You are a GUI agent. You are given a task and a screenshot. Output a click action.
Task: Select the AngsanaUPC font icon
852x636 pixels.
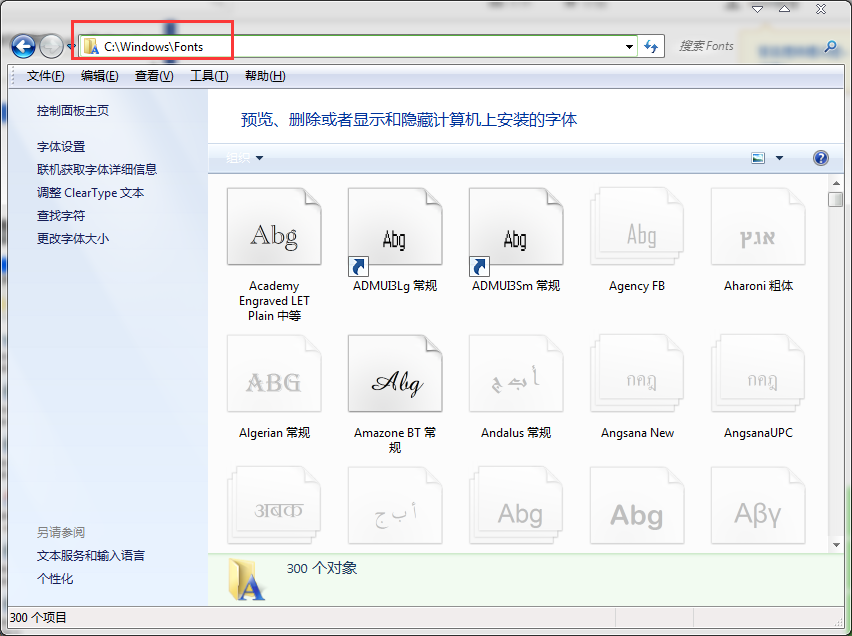758,373
